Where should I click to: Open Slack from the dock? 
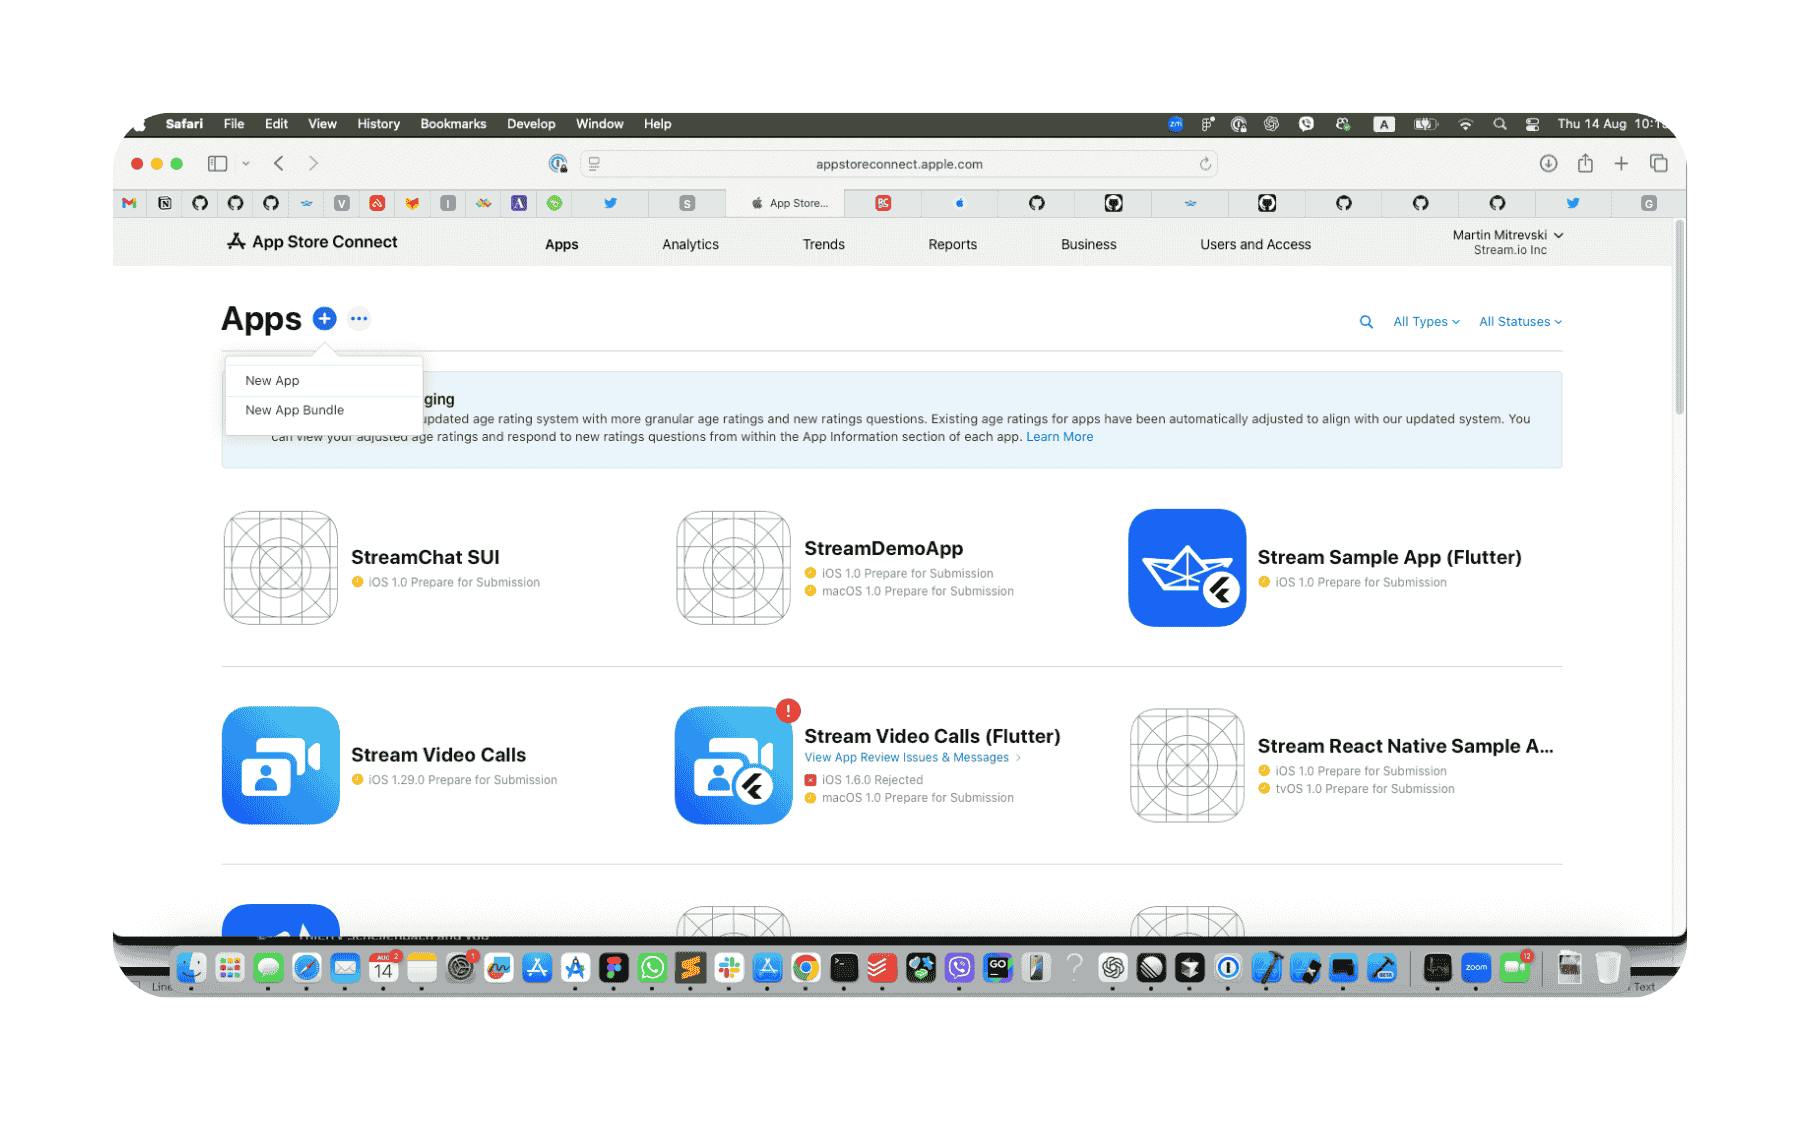click(729, 967)
